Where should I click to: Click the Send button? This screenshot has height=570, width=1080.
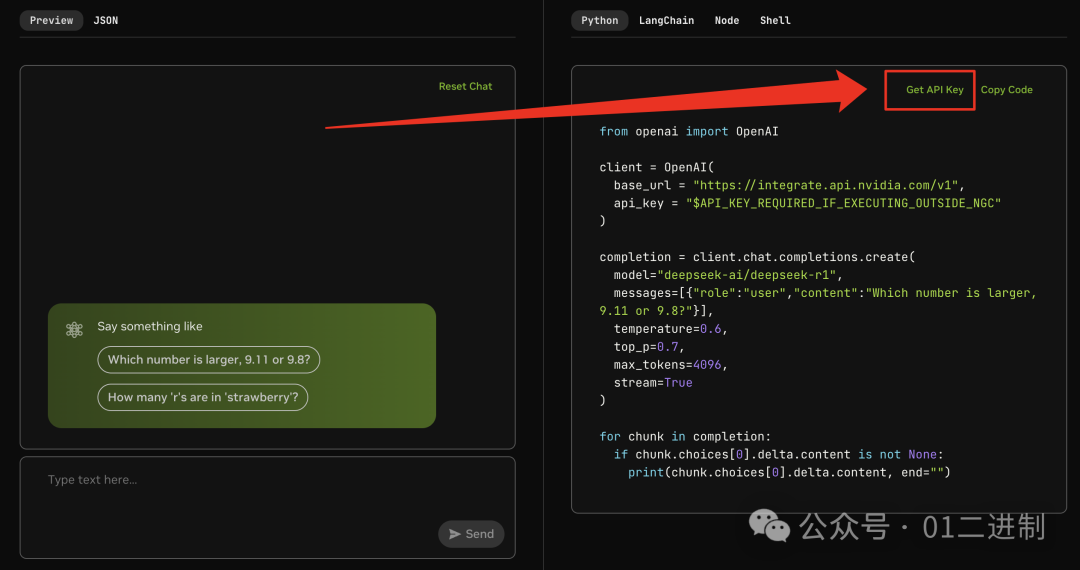tap(471, 534)
